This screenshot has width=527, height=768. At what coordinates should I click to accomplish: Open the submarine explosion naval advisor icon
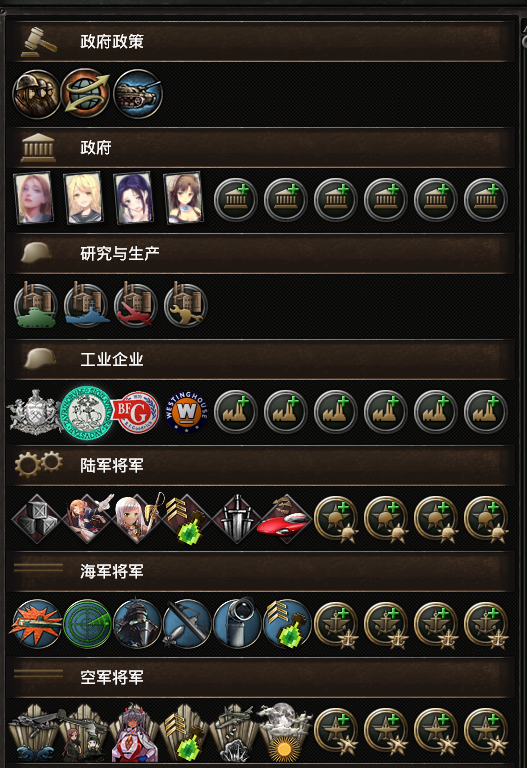click(36, 624)
